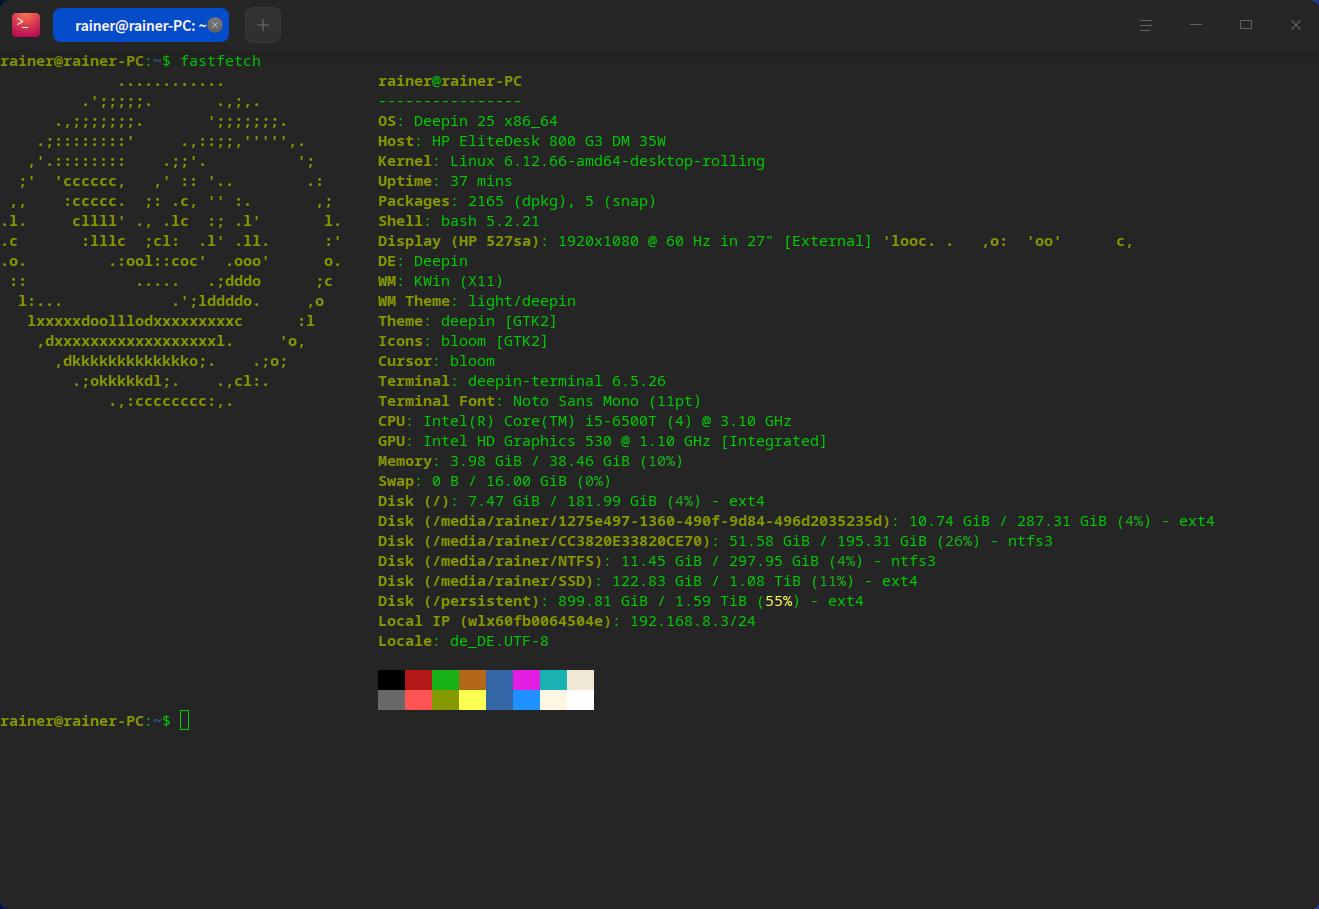Click the 'Uptime: 37 mins' line
Viewport: 1319px width, 909px height.
click(x=445, y=181)
